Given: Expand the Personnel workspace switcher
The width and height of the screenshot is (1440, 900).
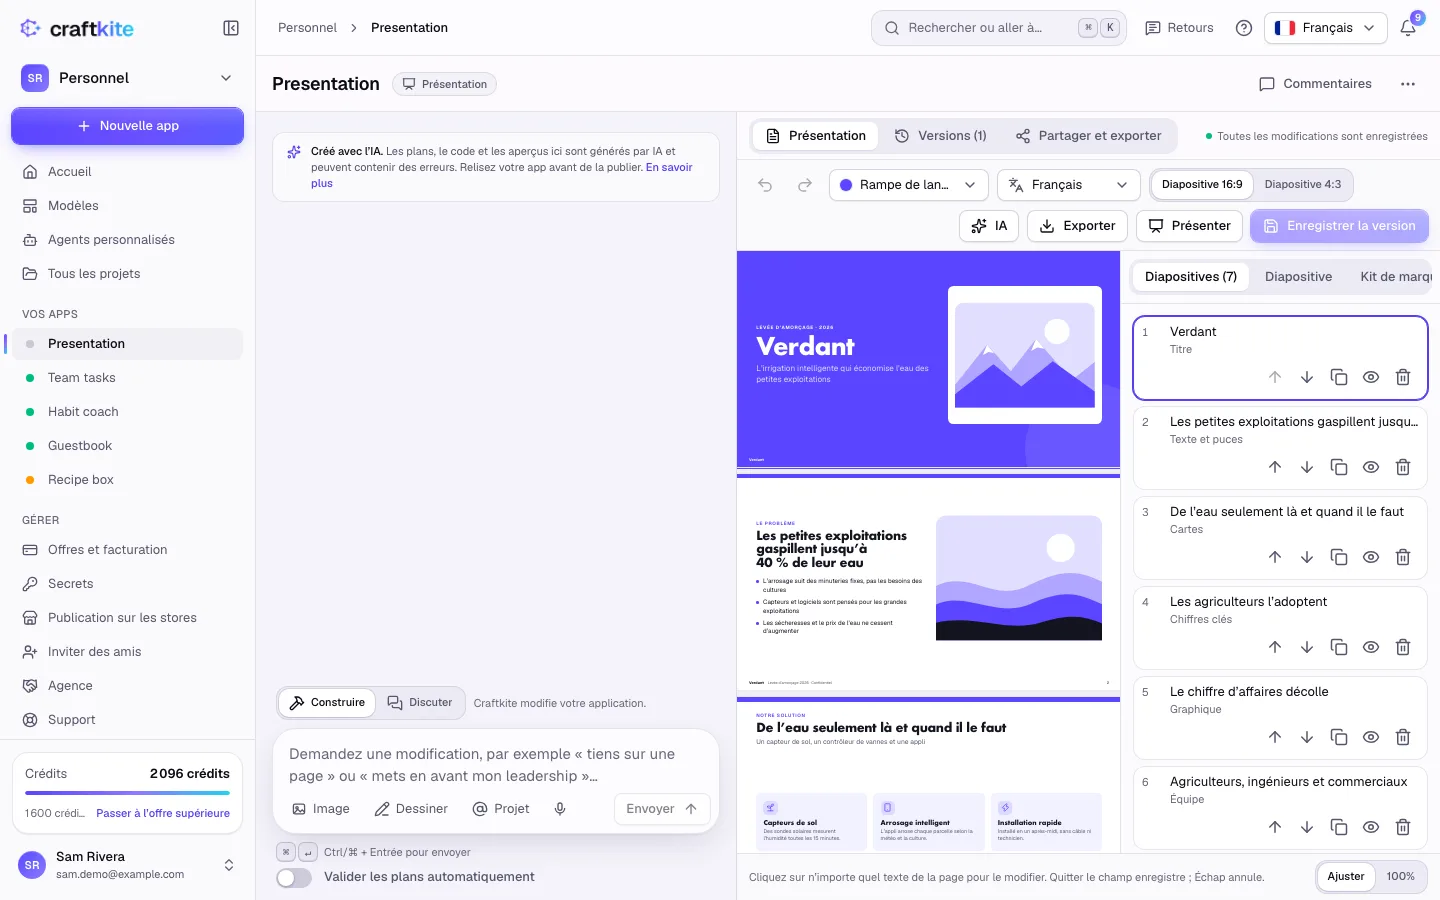Looking at the screenshot, I should coord(127,78).
